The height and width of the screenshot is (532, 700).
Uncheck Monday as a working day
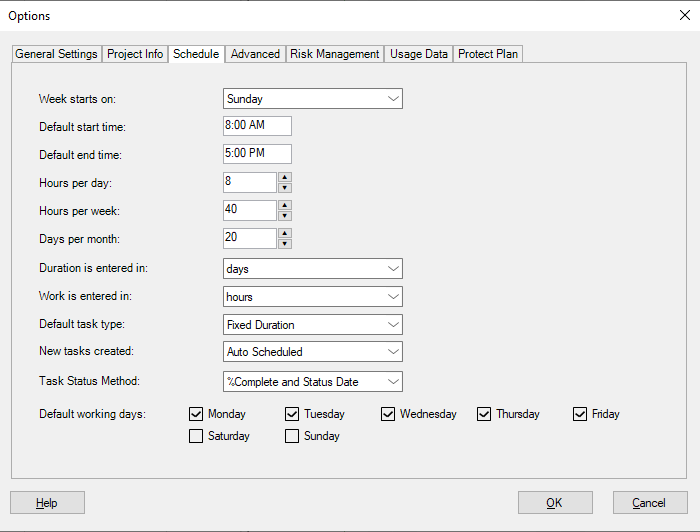[196, 414]
